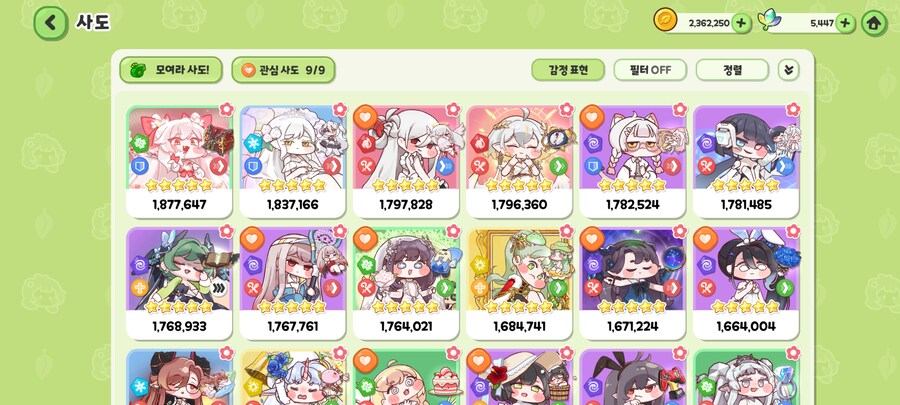Open the character card with 1,684,741
This screenshot has height=405, width=900.
click(x=519, y=283)
